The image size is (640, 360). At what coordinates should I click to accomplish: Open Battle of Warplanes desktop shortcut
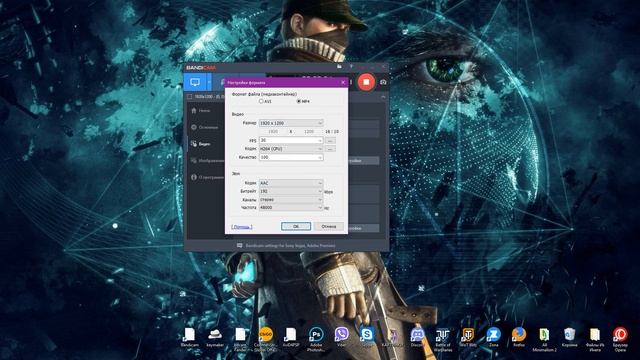[x=442, y=339]
